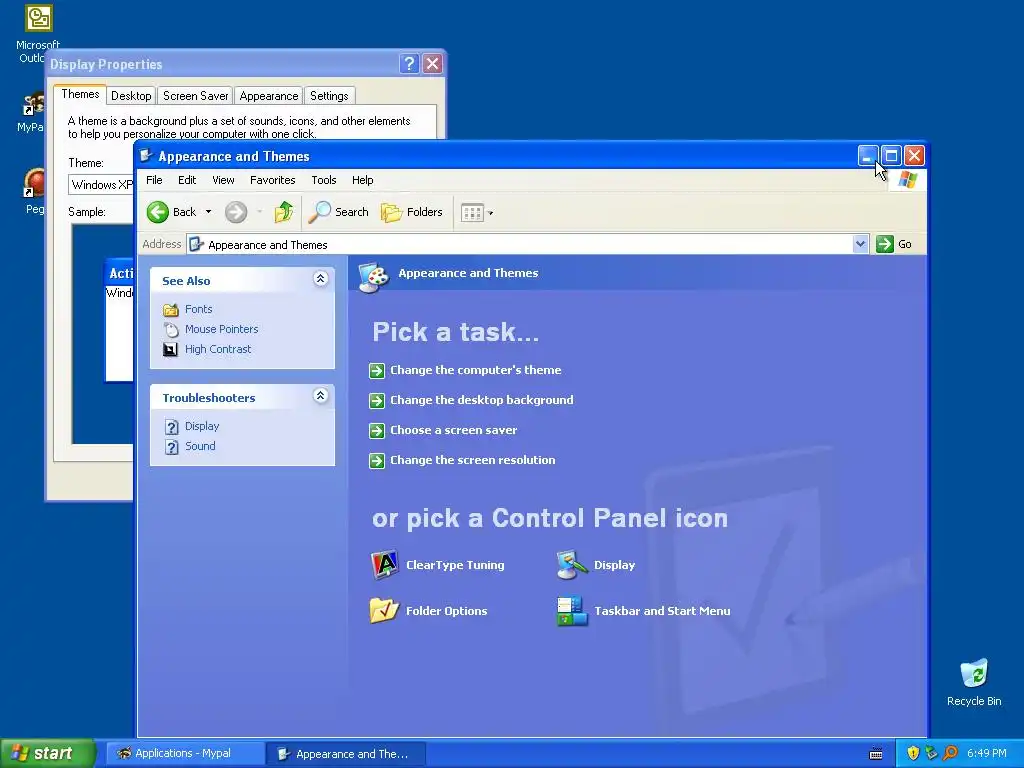Click the Display Properties help question-mark button
The height and width of the screenshot is (768, 1024).
click(x=409, y=63)
